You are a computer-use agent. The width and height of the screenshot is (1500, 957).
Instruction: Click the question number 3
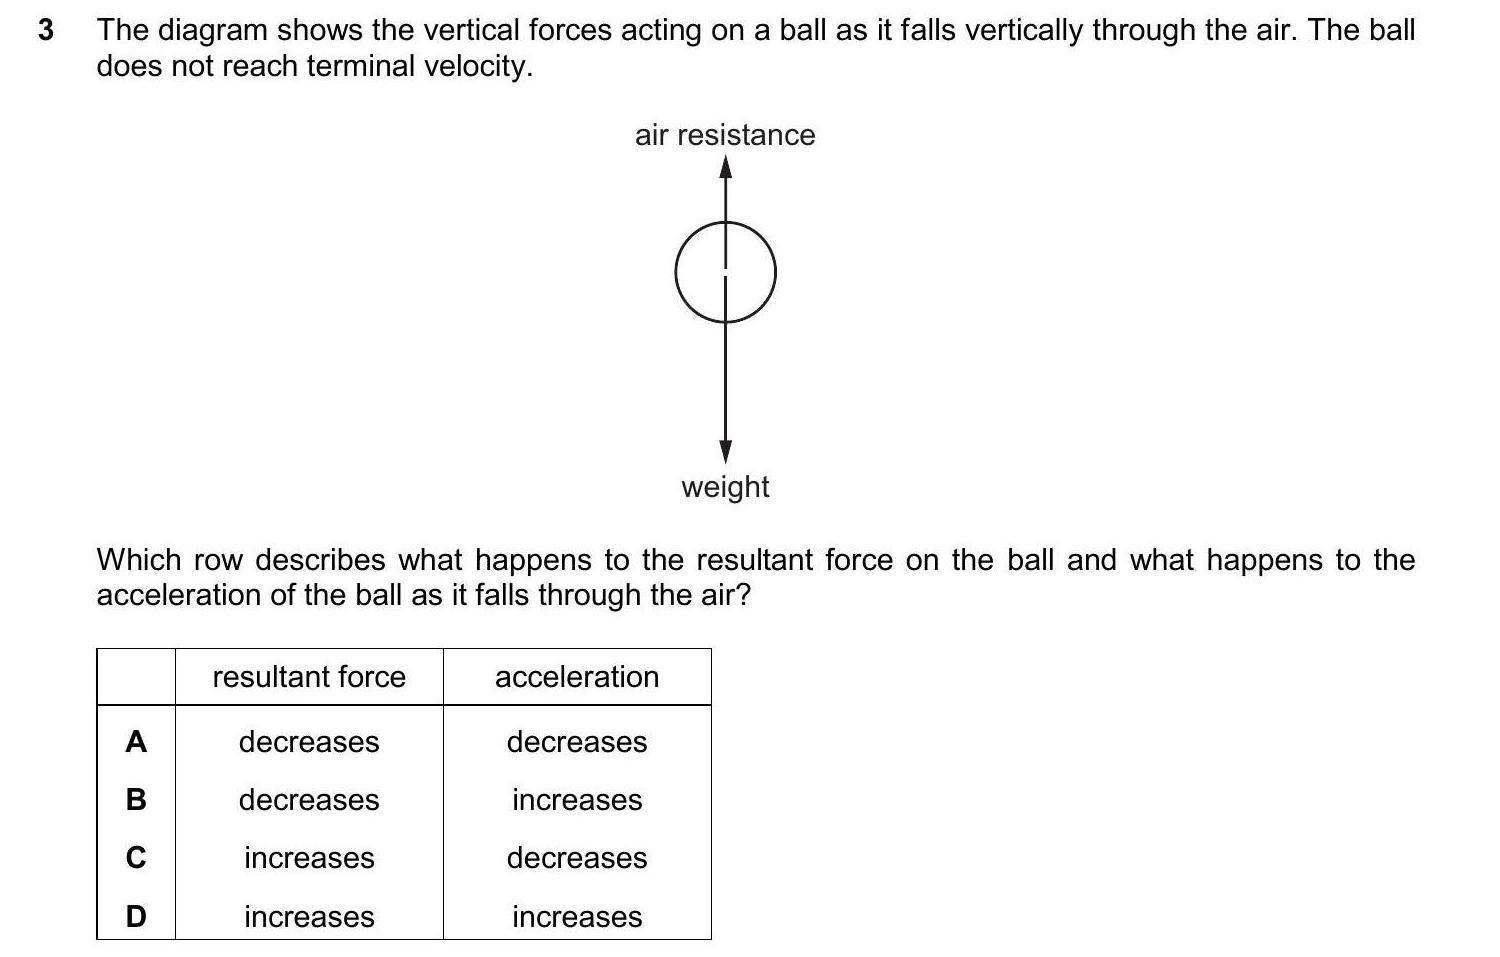tap(45, 30)
